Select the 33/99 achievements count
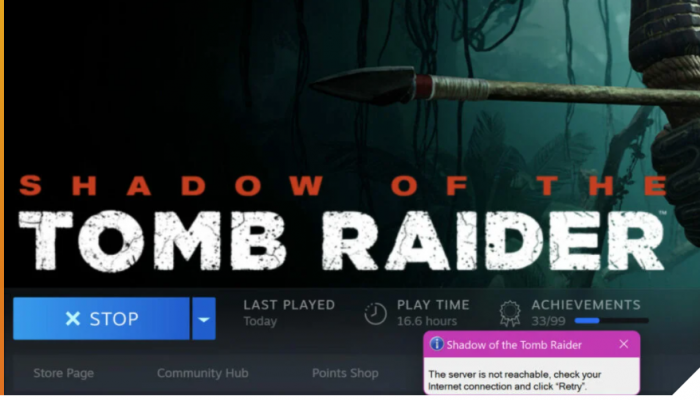 (x=548, y=321)
